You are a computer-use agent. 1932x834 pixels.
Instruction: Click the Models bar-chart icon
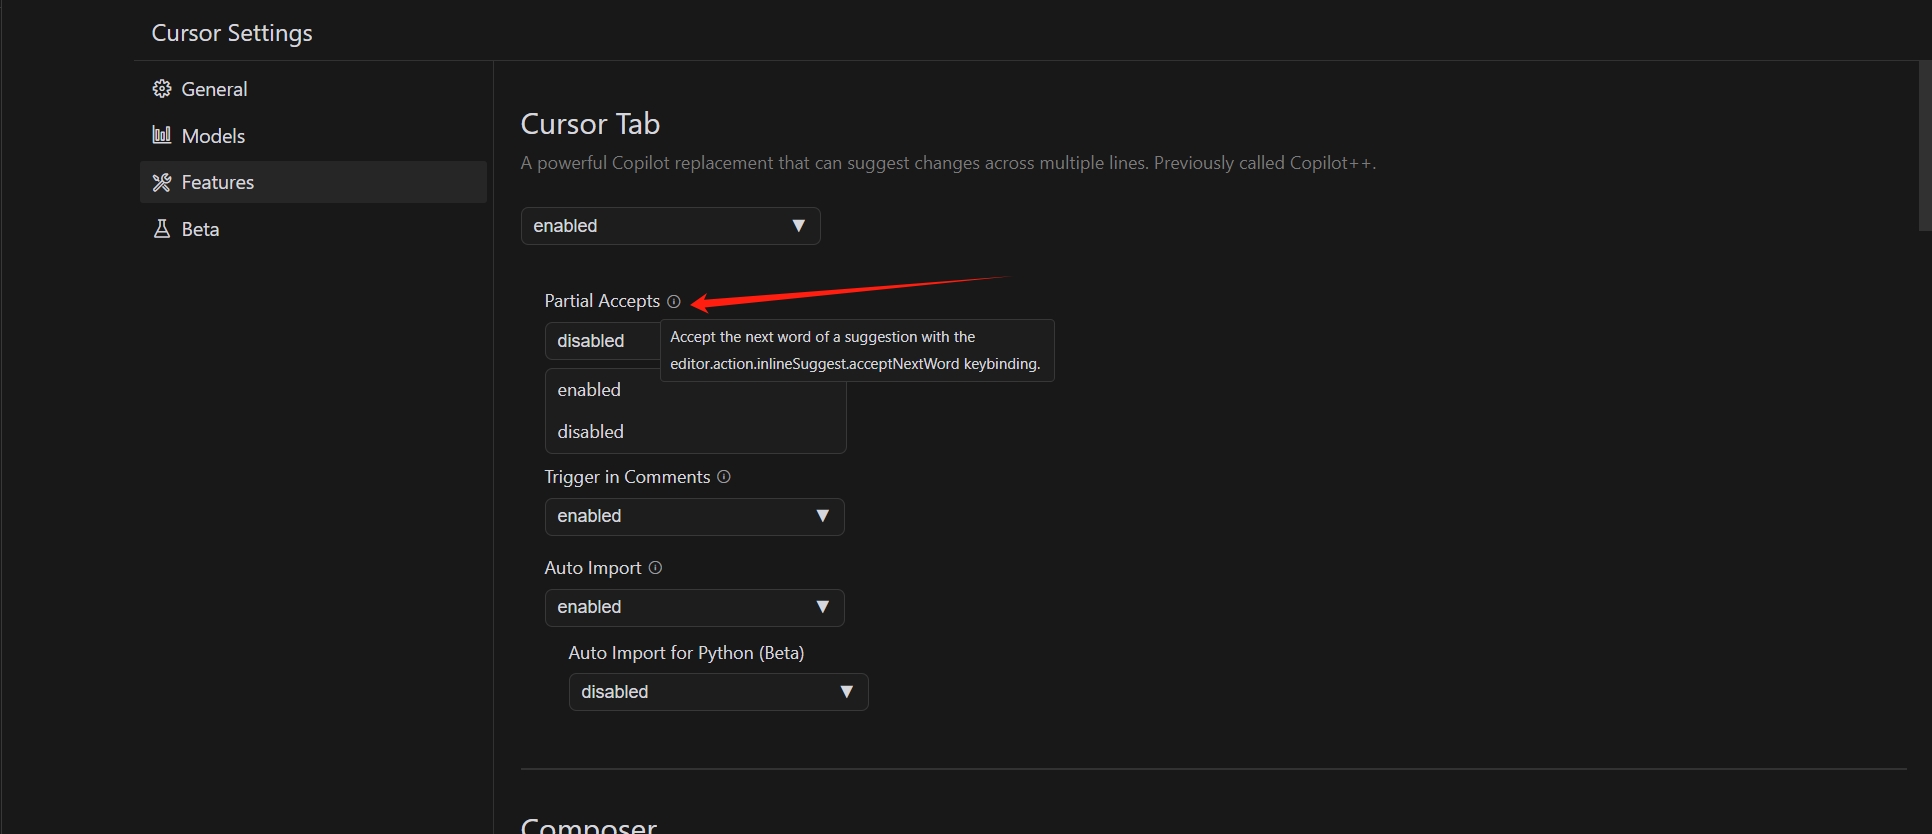click(x=161, y=135)
